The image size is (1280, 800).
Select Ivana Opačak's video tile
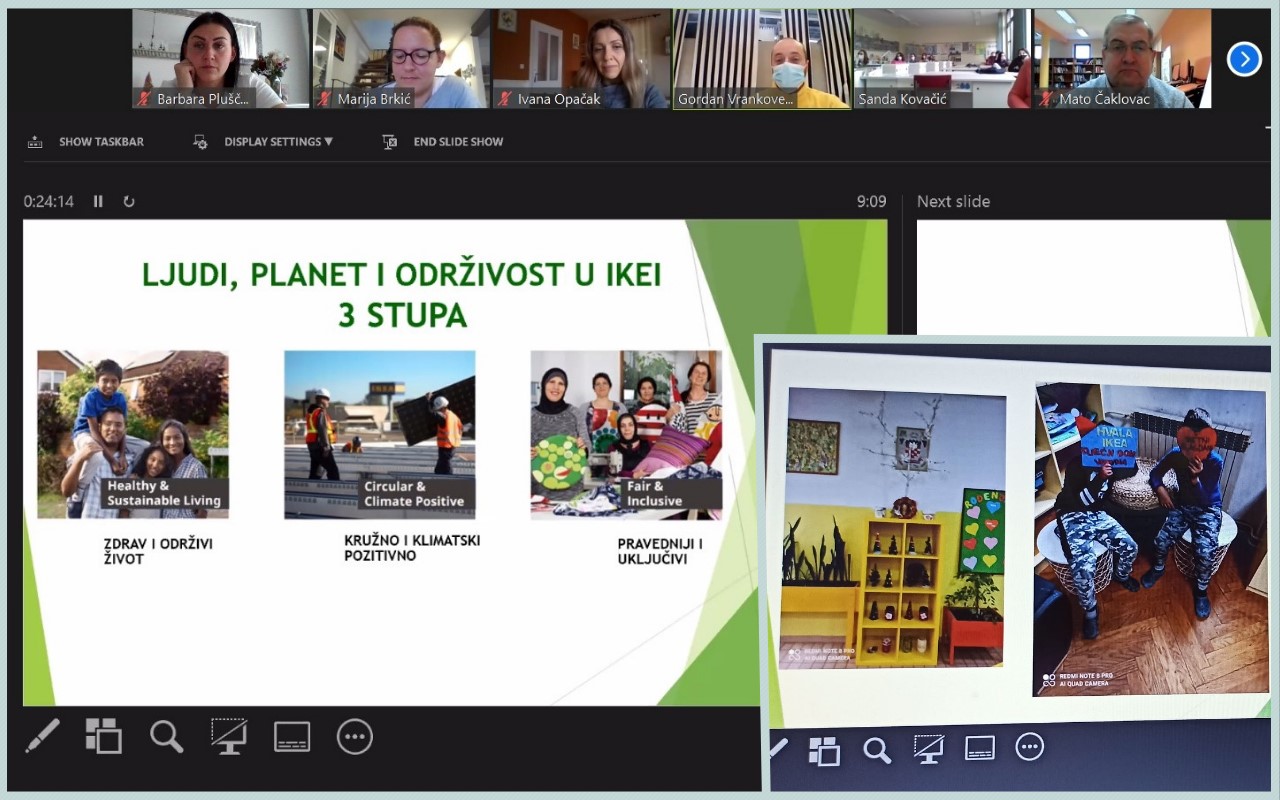(x=582, y=59)
